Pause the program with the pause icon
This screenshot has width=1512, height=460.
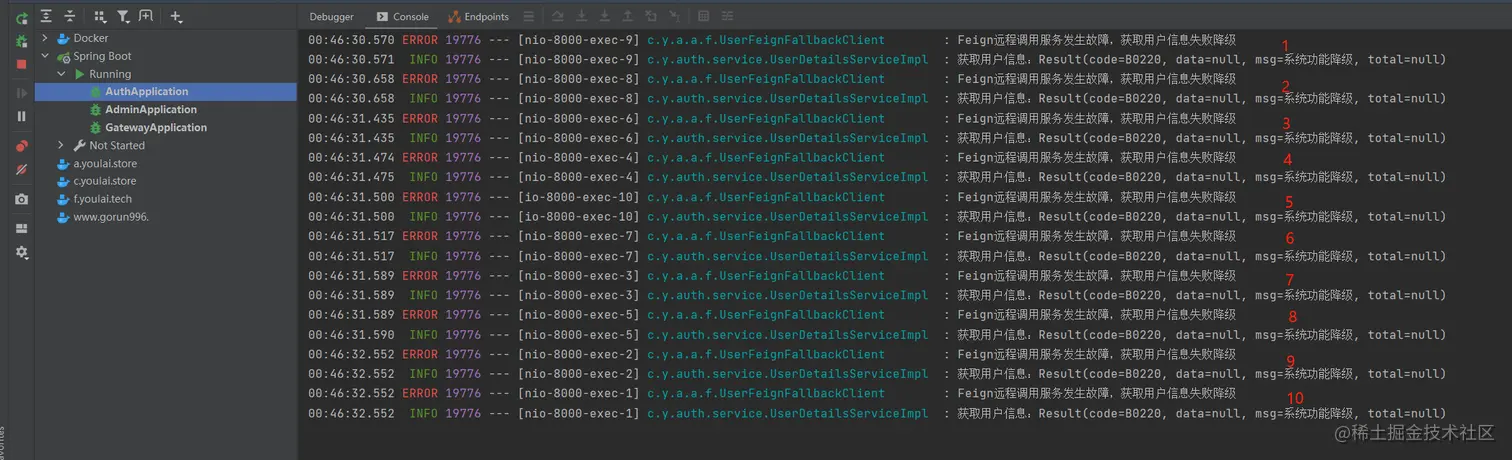[x=21, y=116]
